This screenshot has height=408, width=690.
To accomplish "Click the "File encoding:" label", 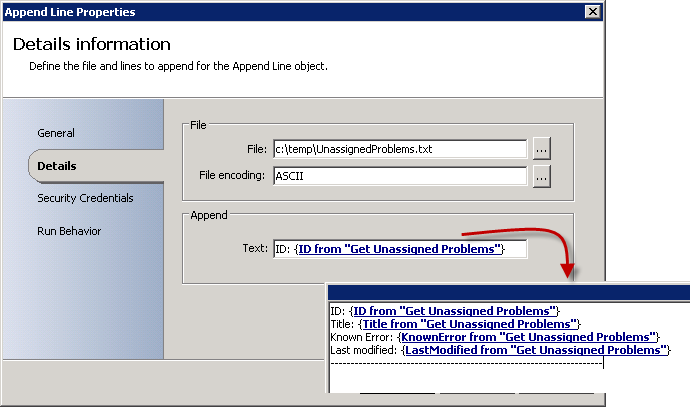I will (234, 177).
